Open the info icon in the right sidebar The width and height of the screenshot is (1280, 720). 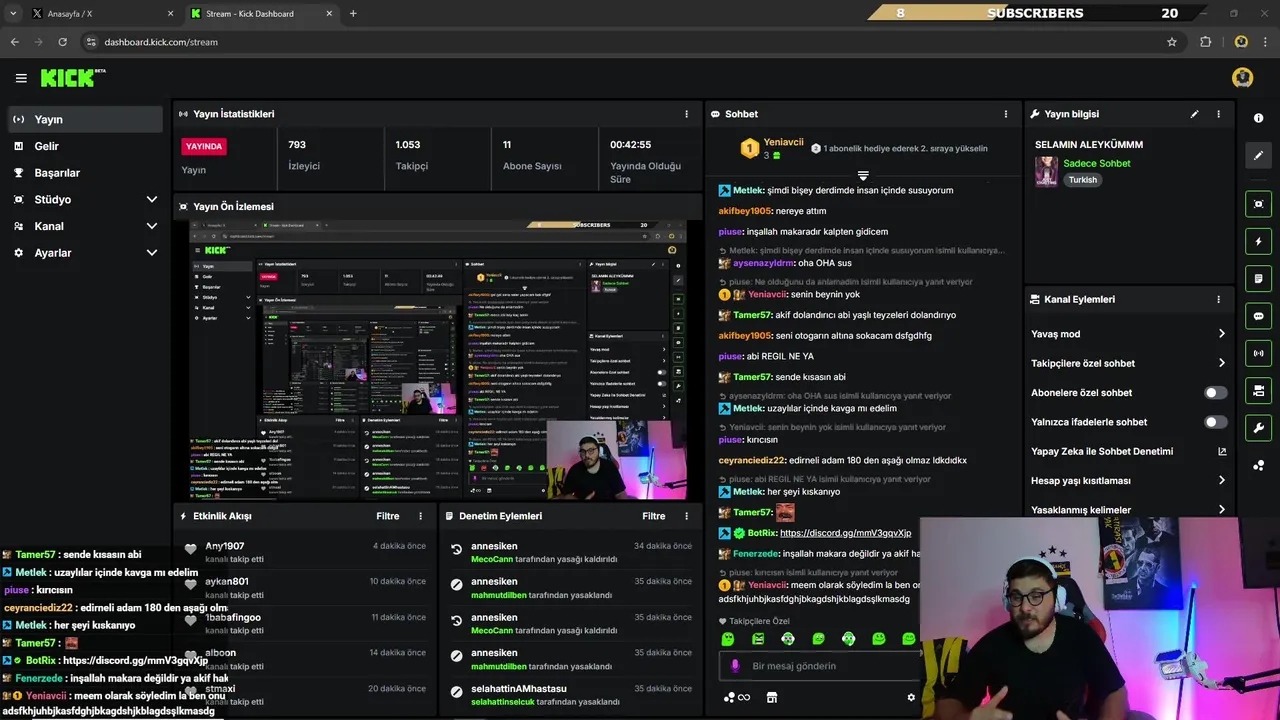click(x=1258, y=118)
